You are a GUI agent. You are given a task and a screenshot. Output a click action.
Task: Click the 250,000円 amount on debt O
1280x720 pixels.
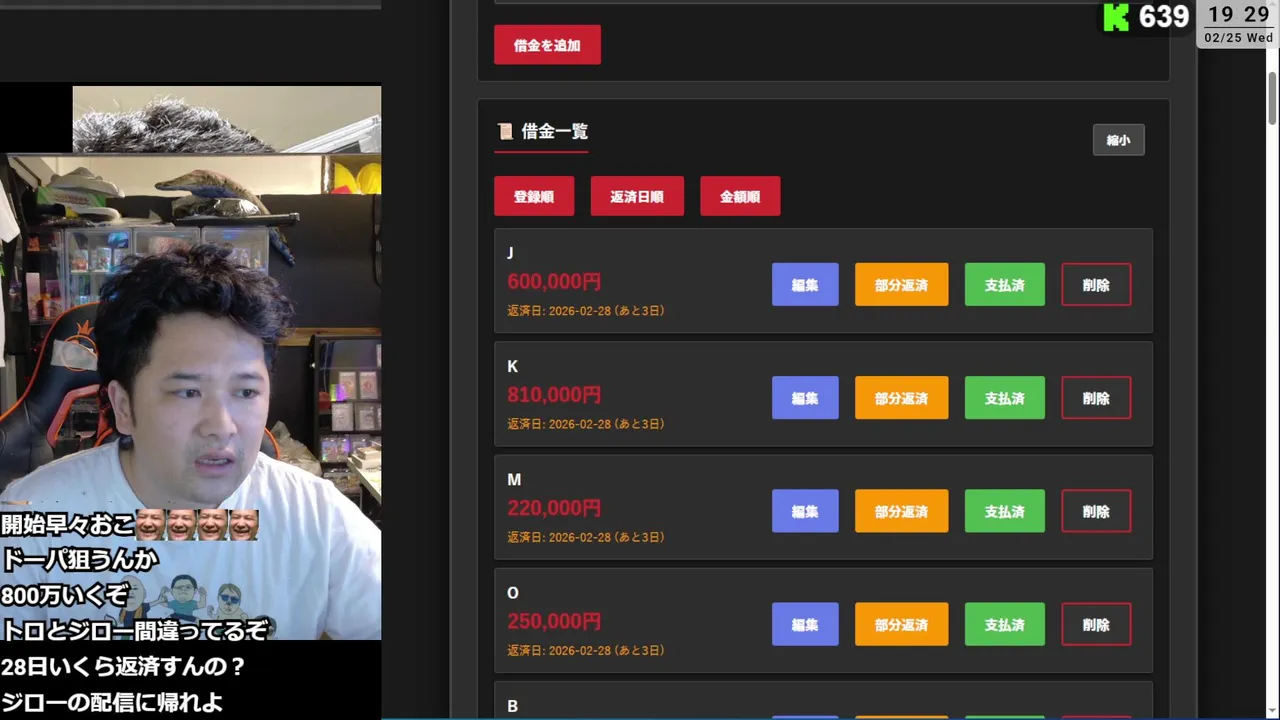click(554, 621)
